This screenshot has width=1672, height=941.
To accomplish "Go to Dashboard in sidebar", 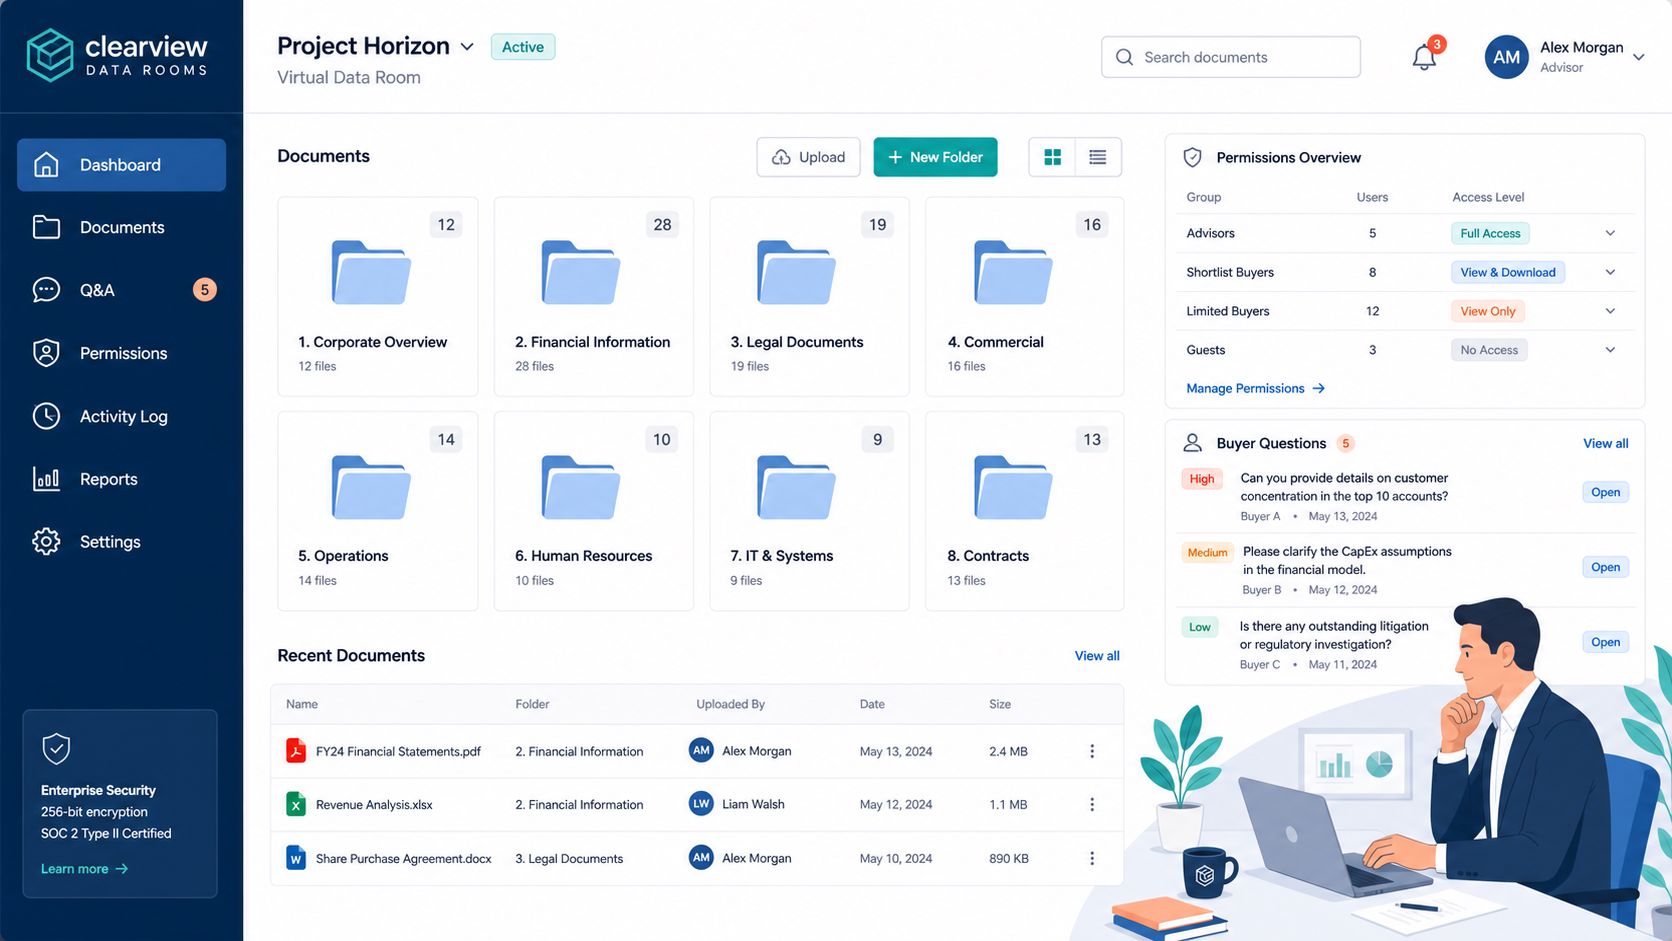I will pyautogui.click(x=121, y=165).
